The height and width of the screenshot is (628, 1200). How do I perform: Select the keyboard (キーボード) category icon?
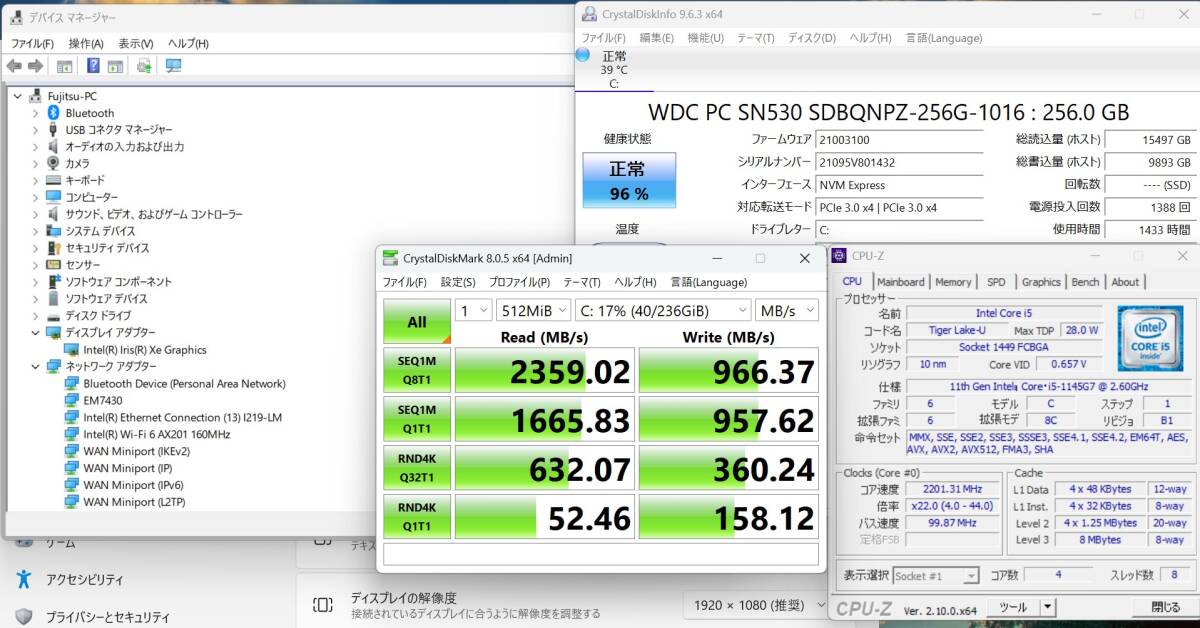[54, 180]
